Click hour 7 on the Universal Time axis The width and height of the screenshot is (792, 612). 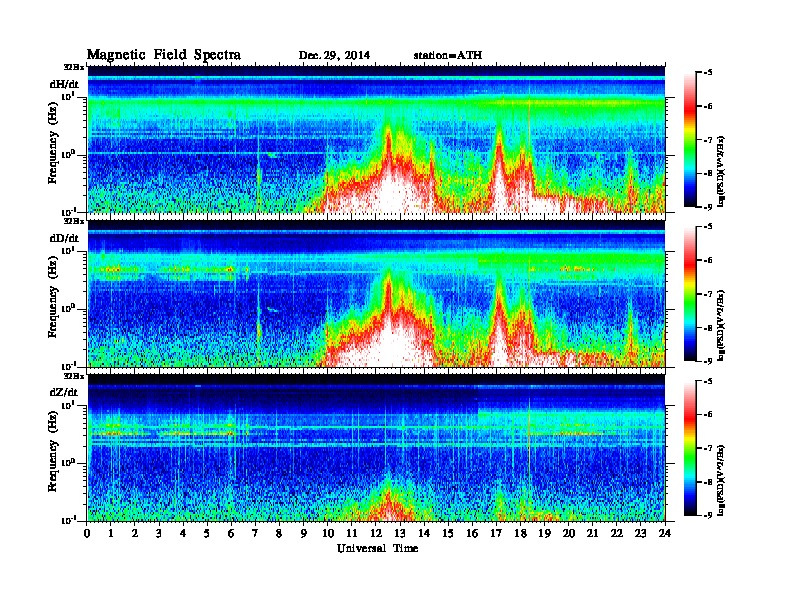[x=256, y=533]
